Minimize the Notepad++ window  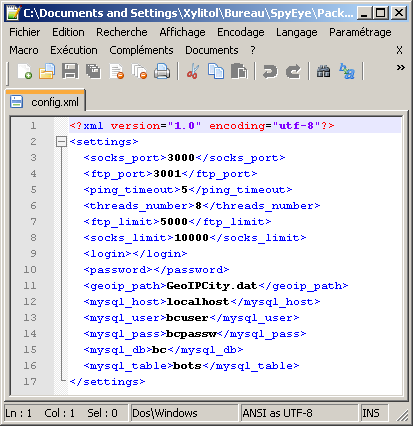coord(364,13)
